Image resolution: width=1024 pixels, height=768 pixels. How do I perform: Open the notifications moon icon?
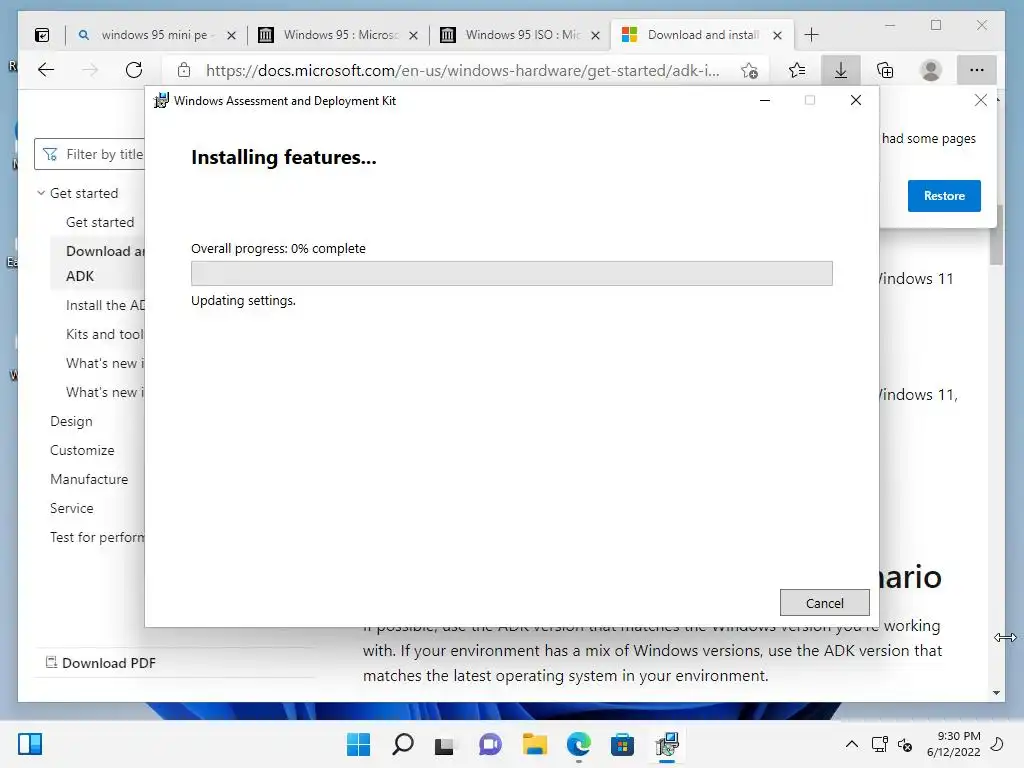pos(997,744)
